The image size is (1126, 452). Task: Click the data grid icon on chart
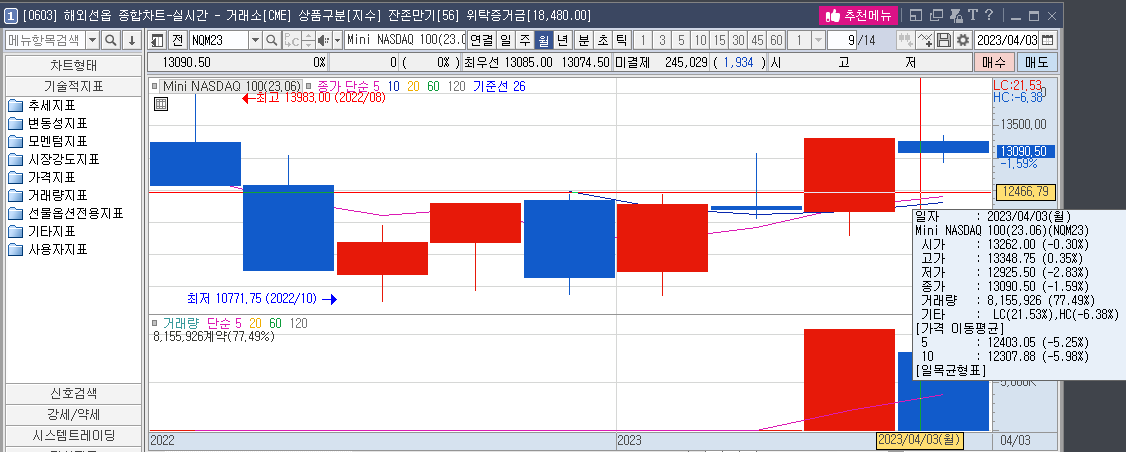click(161, 104)
